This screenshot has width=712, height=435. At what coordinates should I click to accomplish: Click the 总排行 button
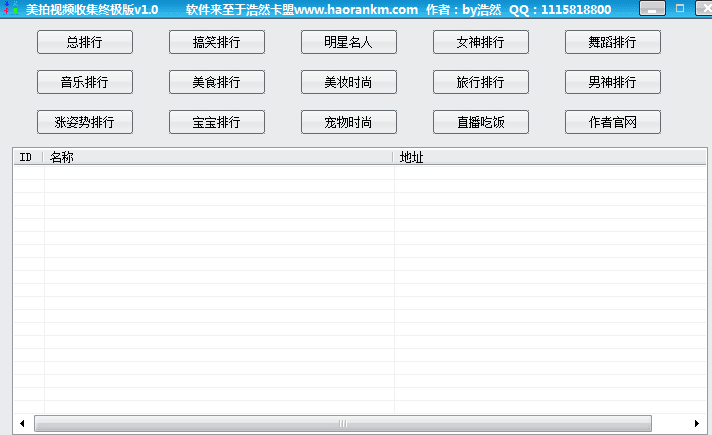85,42
